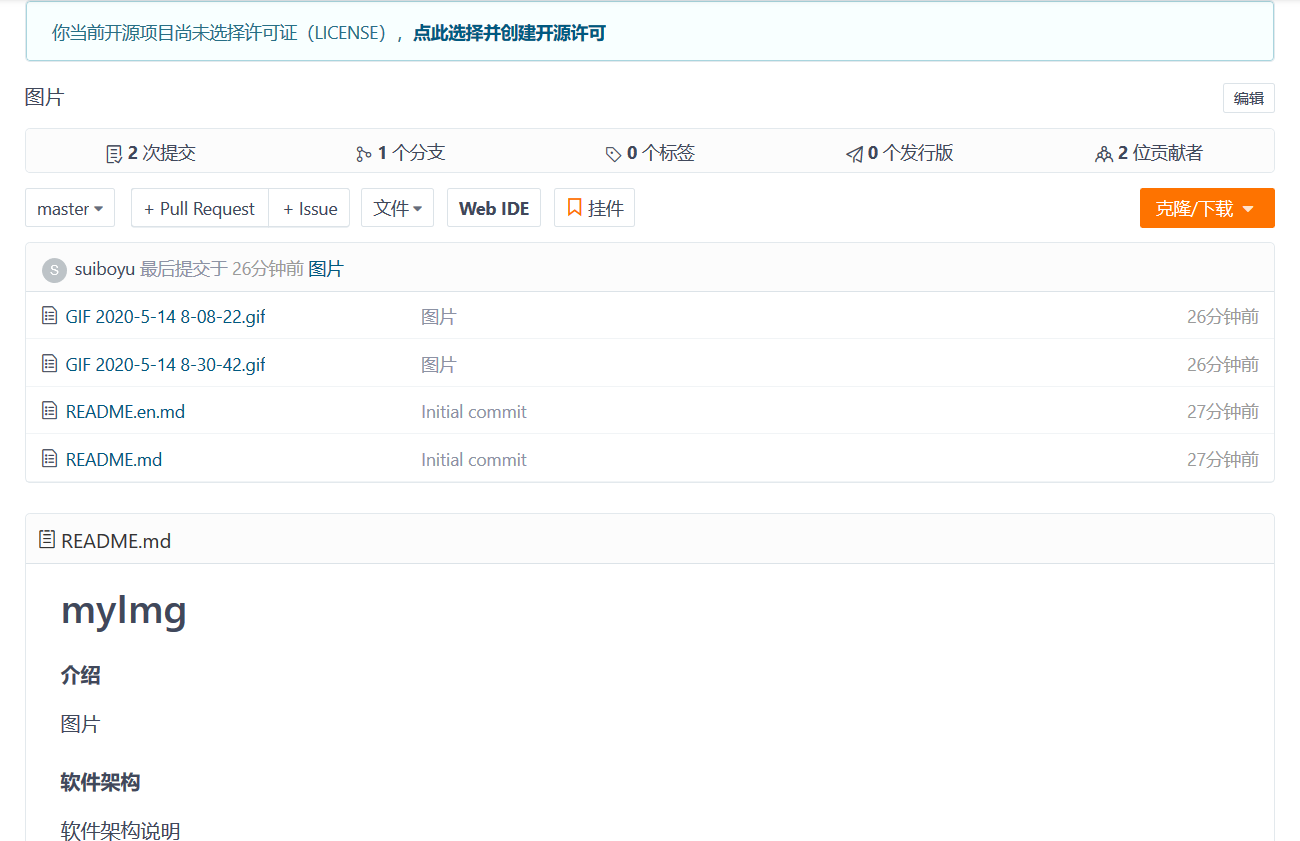Expand the master branch dropdown
Screen dimensions: 1300x841
pyautogui.click(x=70, y=208)
